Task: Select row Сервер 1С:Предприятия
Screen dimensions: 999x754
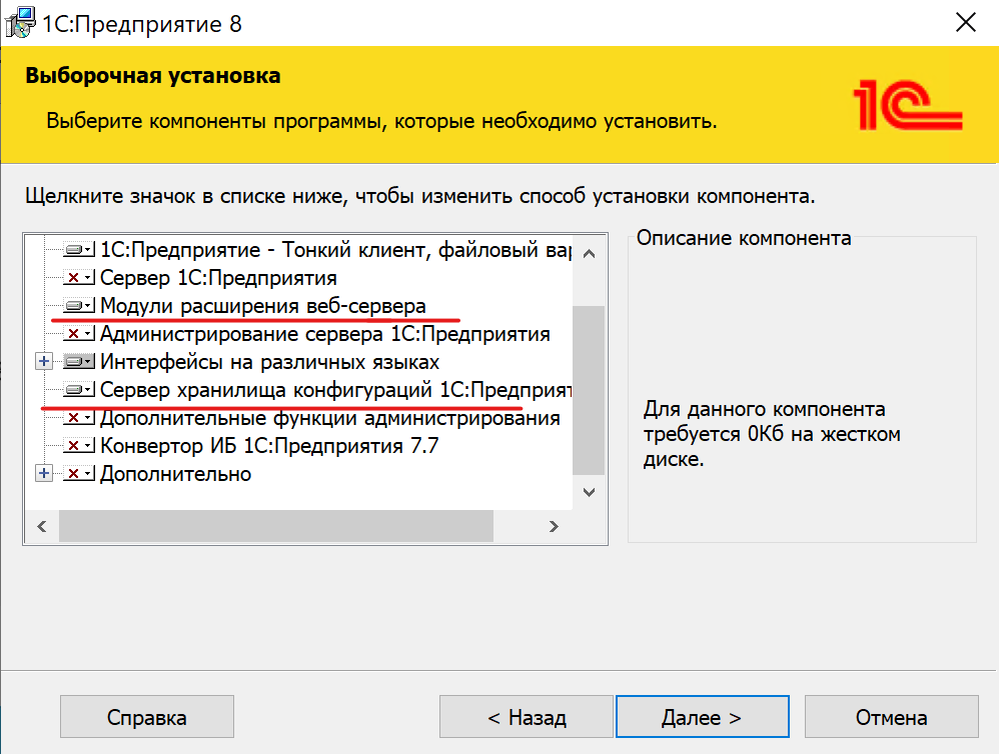Action: [x=219, y=278]
